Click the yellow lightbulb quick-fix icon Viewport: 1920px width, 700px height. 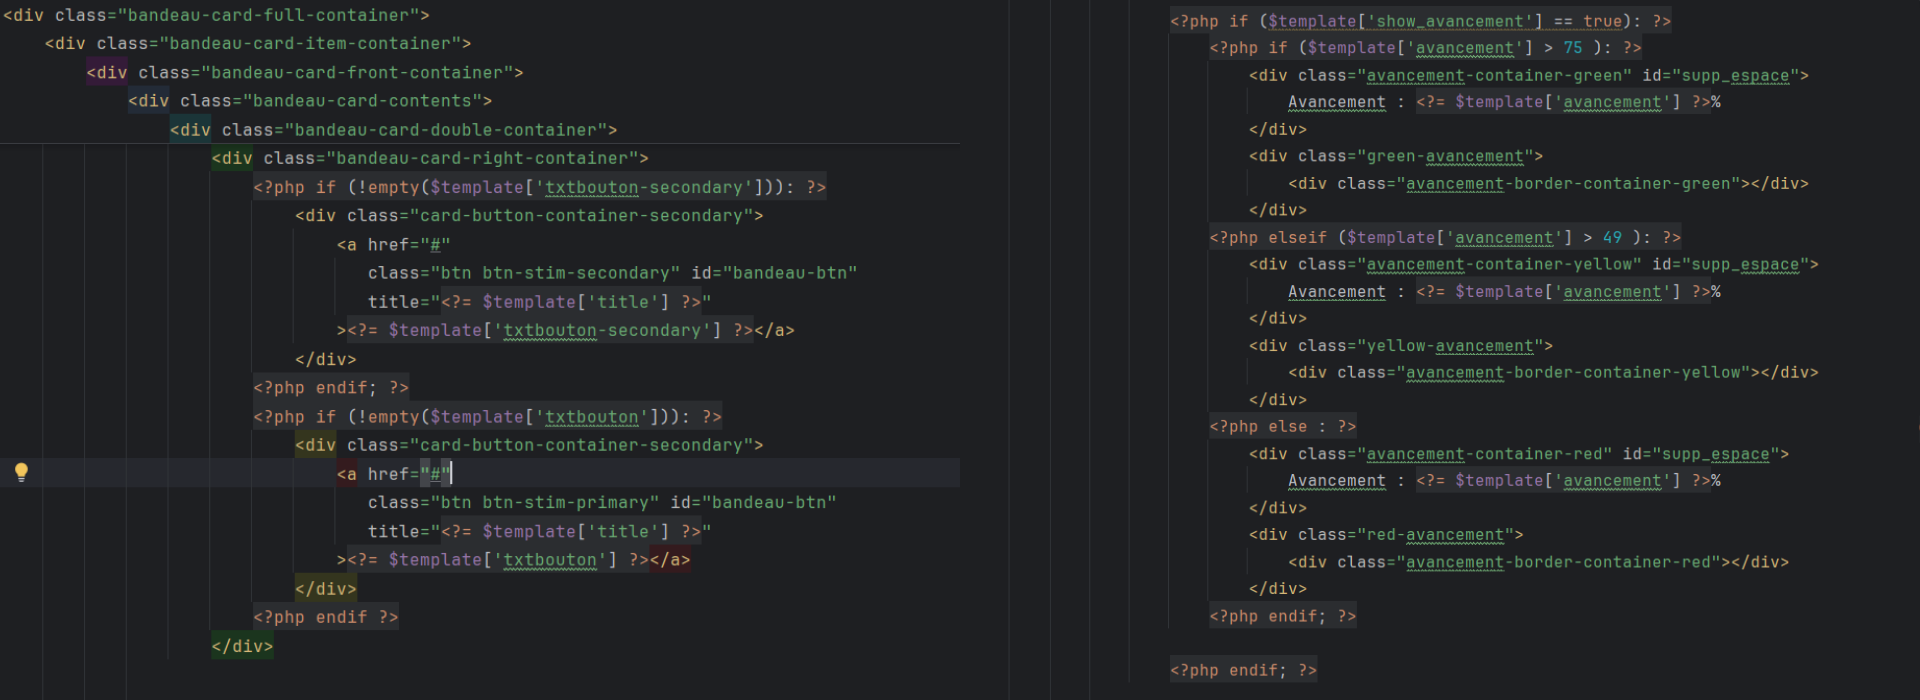tap(21, 472)
